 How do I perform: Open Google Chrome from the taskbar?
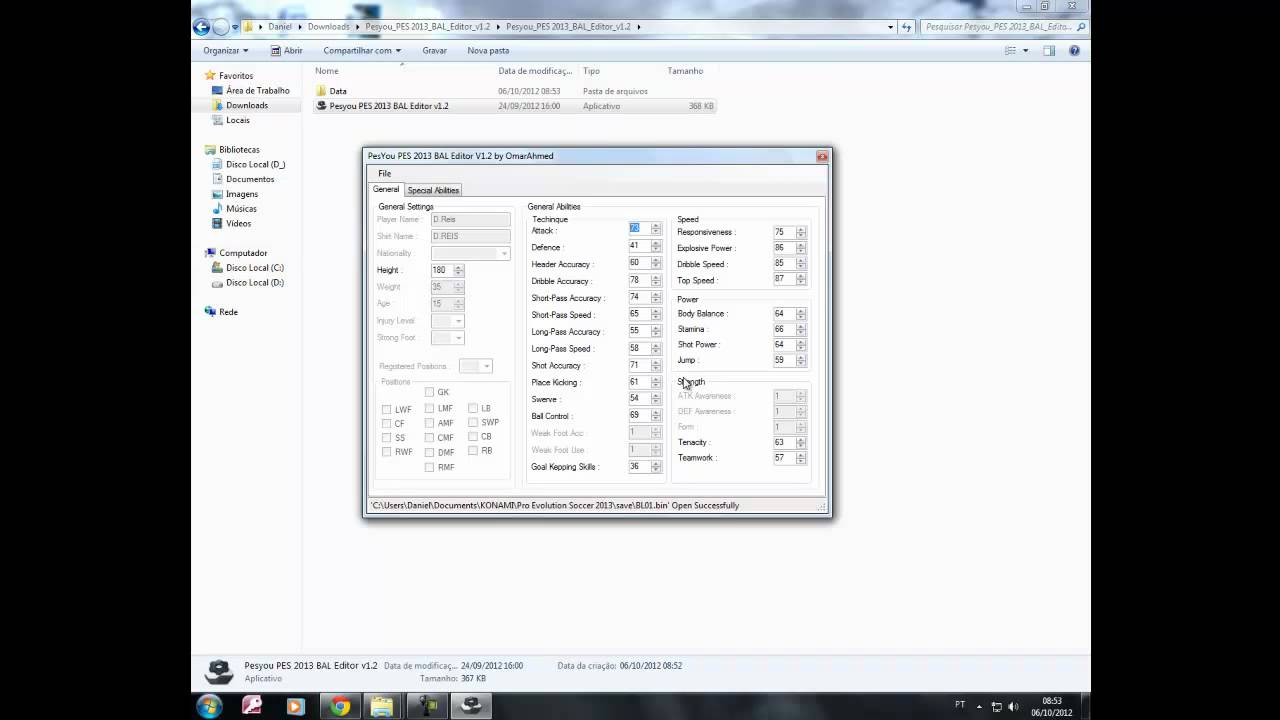(x=340, y=706)
